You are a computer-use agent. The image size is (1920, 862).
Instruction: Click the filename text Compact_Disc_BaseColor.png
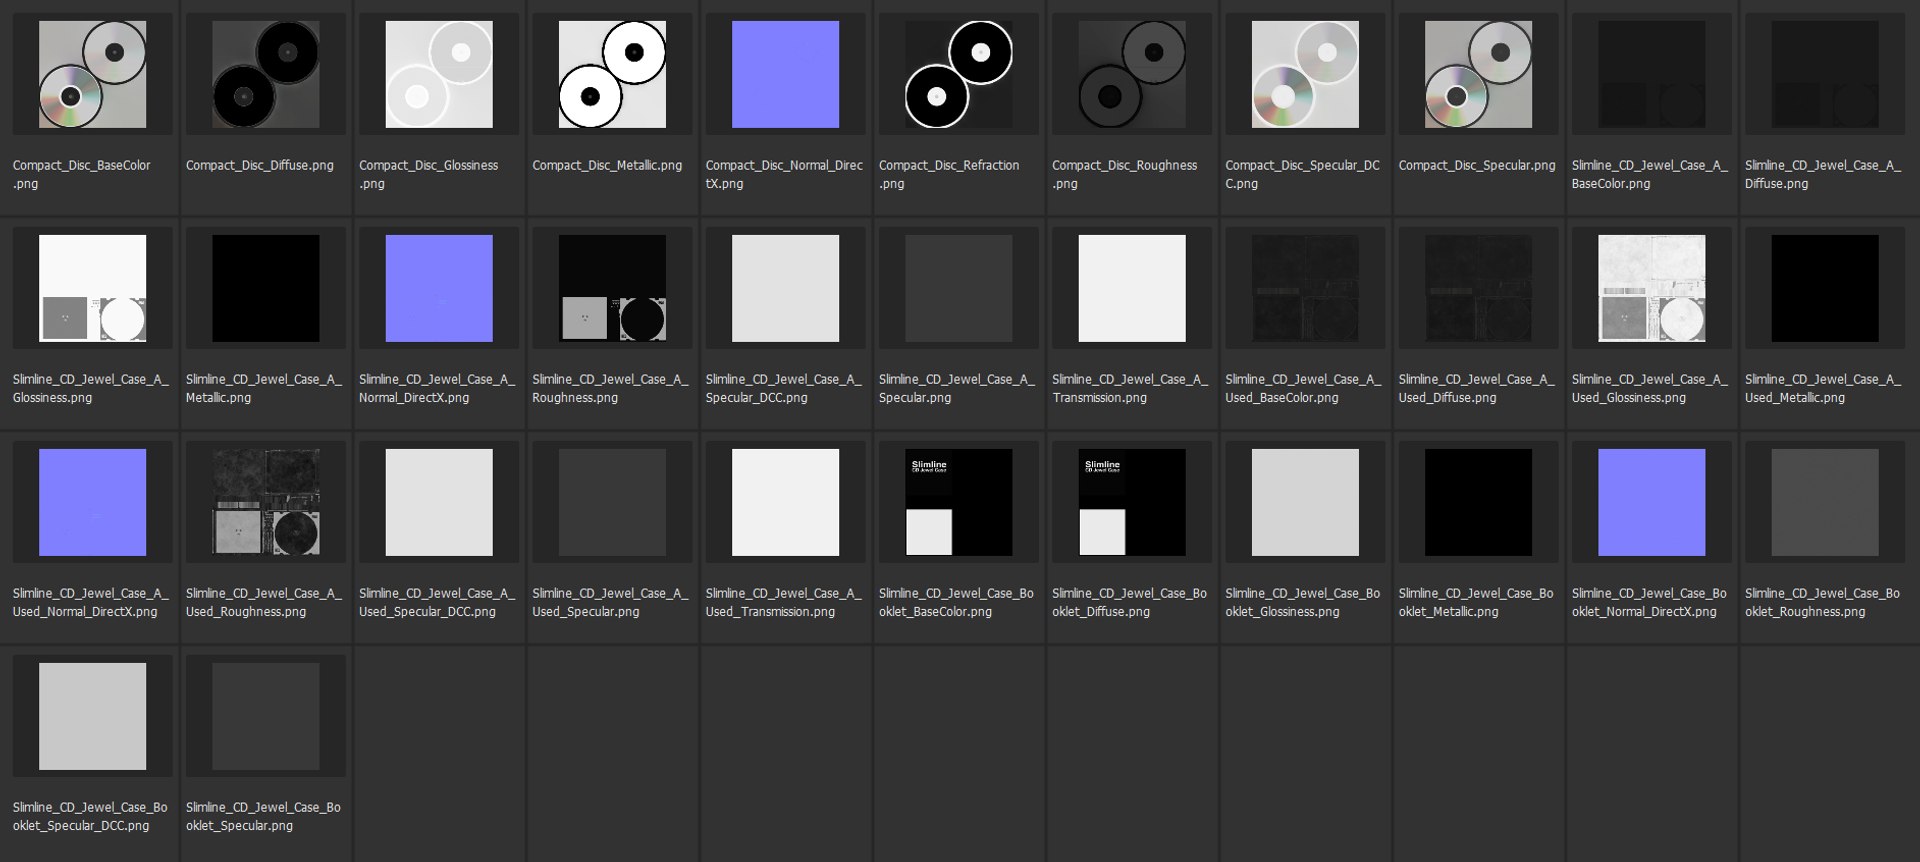82,174
